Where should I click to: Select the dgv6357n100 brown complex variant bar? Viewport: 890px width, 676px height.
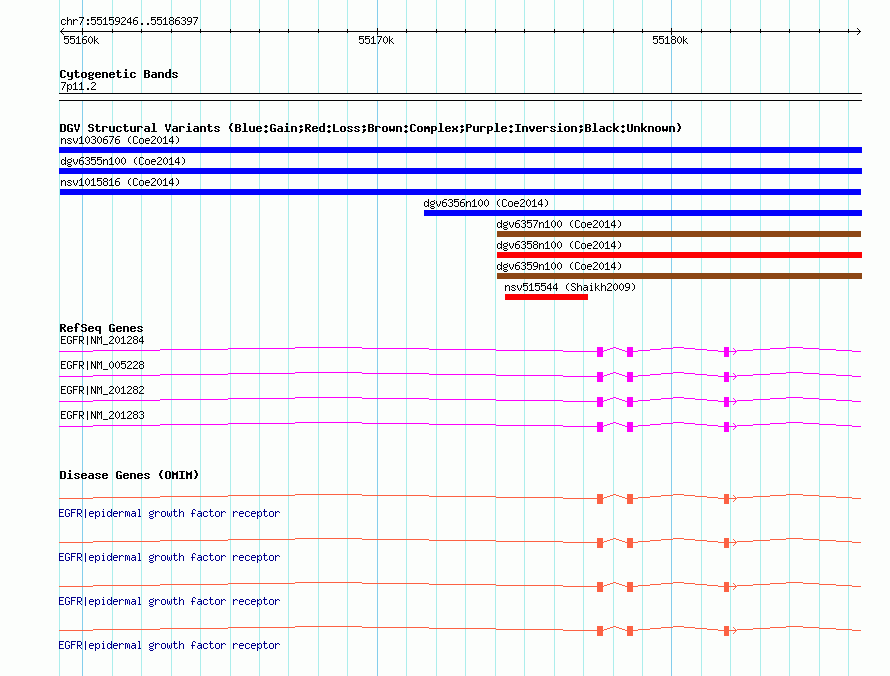pos(679,234)
